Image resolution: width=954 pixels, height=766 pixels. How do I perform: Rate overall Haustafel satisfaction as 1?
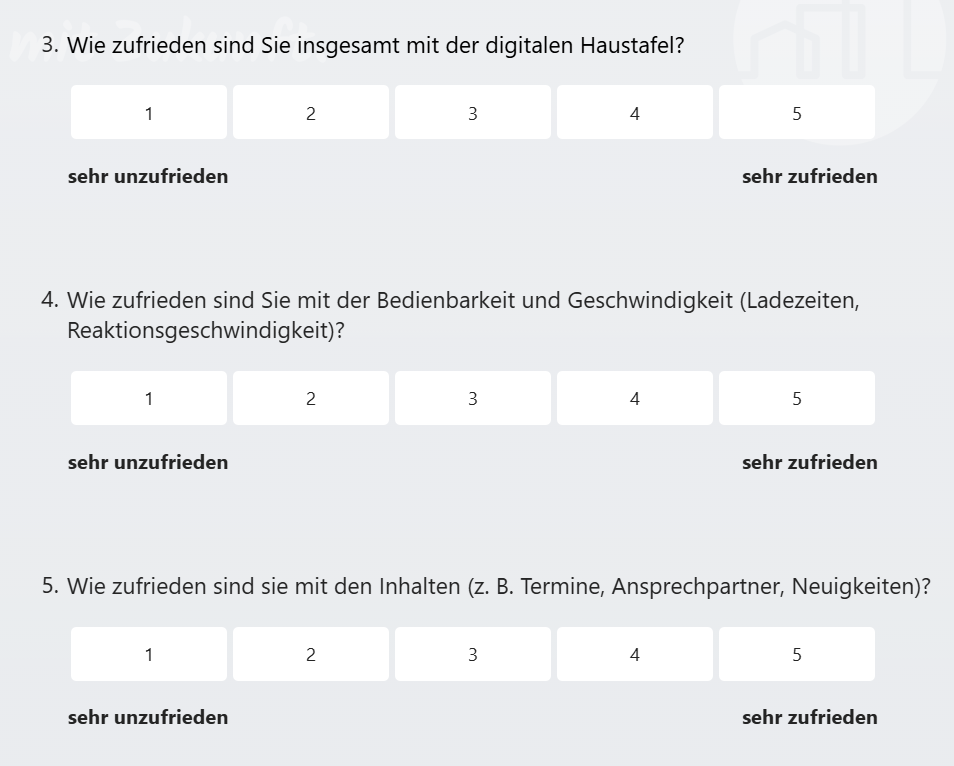tap(149, 113)
